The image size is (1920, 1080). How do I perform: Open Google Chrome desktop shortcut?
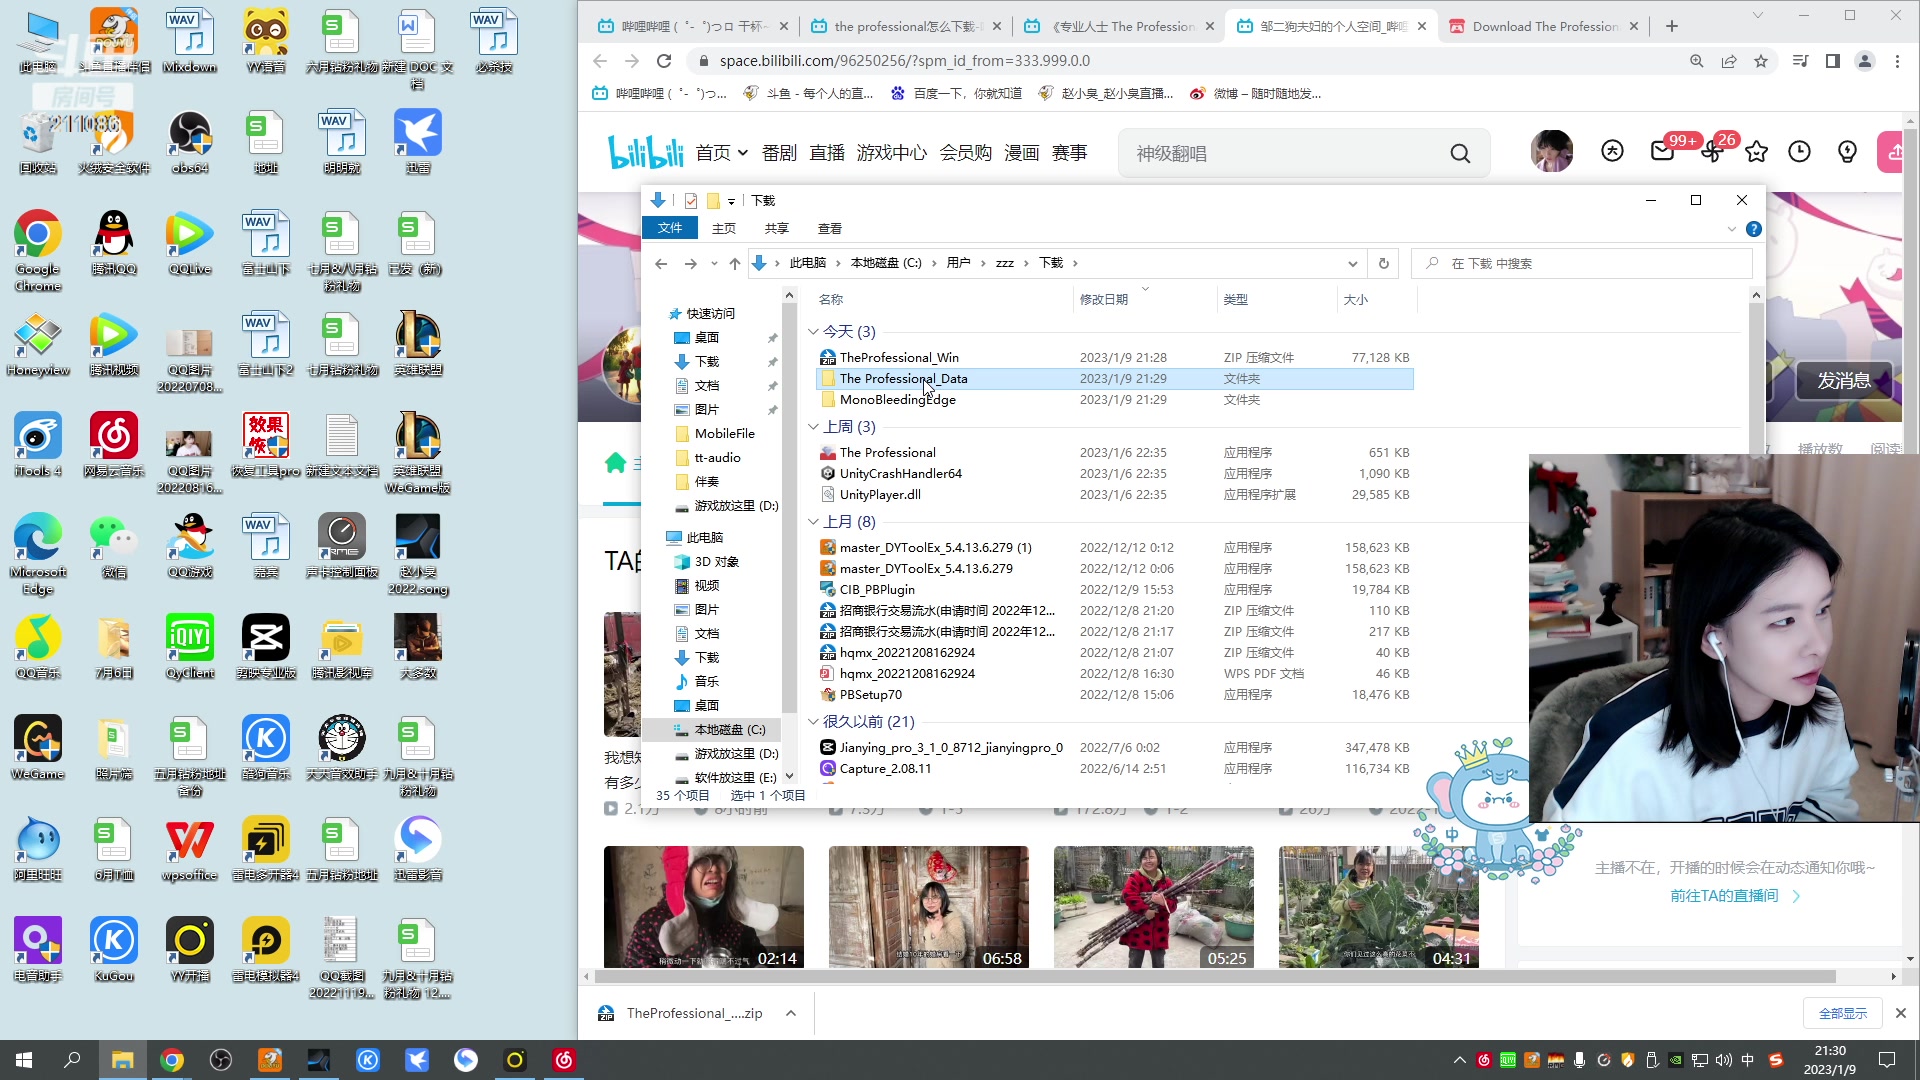(x=38, y=250)
